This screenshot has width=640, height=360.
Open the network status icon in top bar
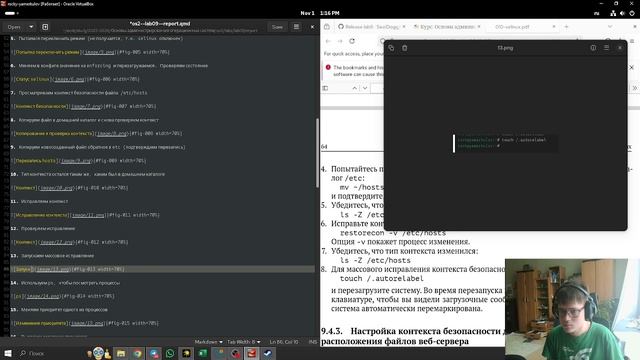click(x=613, y=13)
